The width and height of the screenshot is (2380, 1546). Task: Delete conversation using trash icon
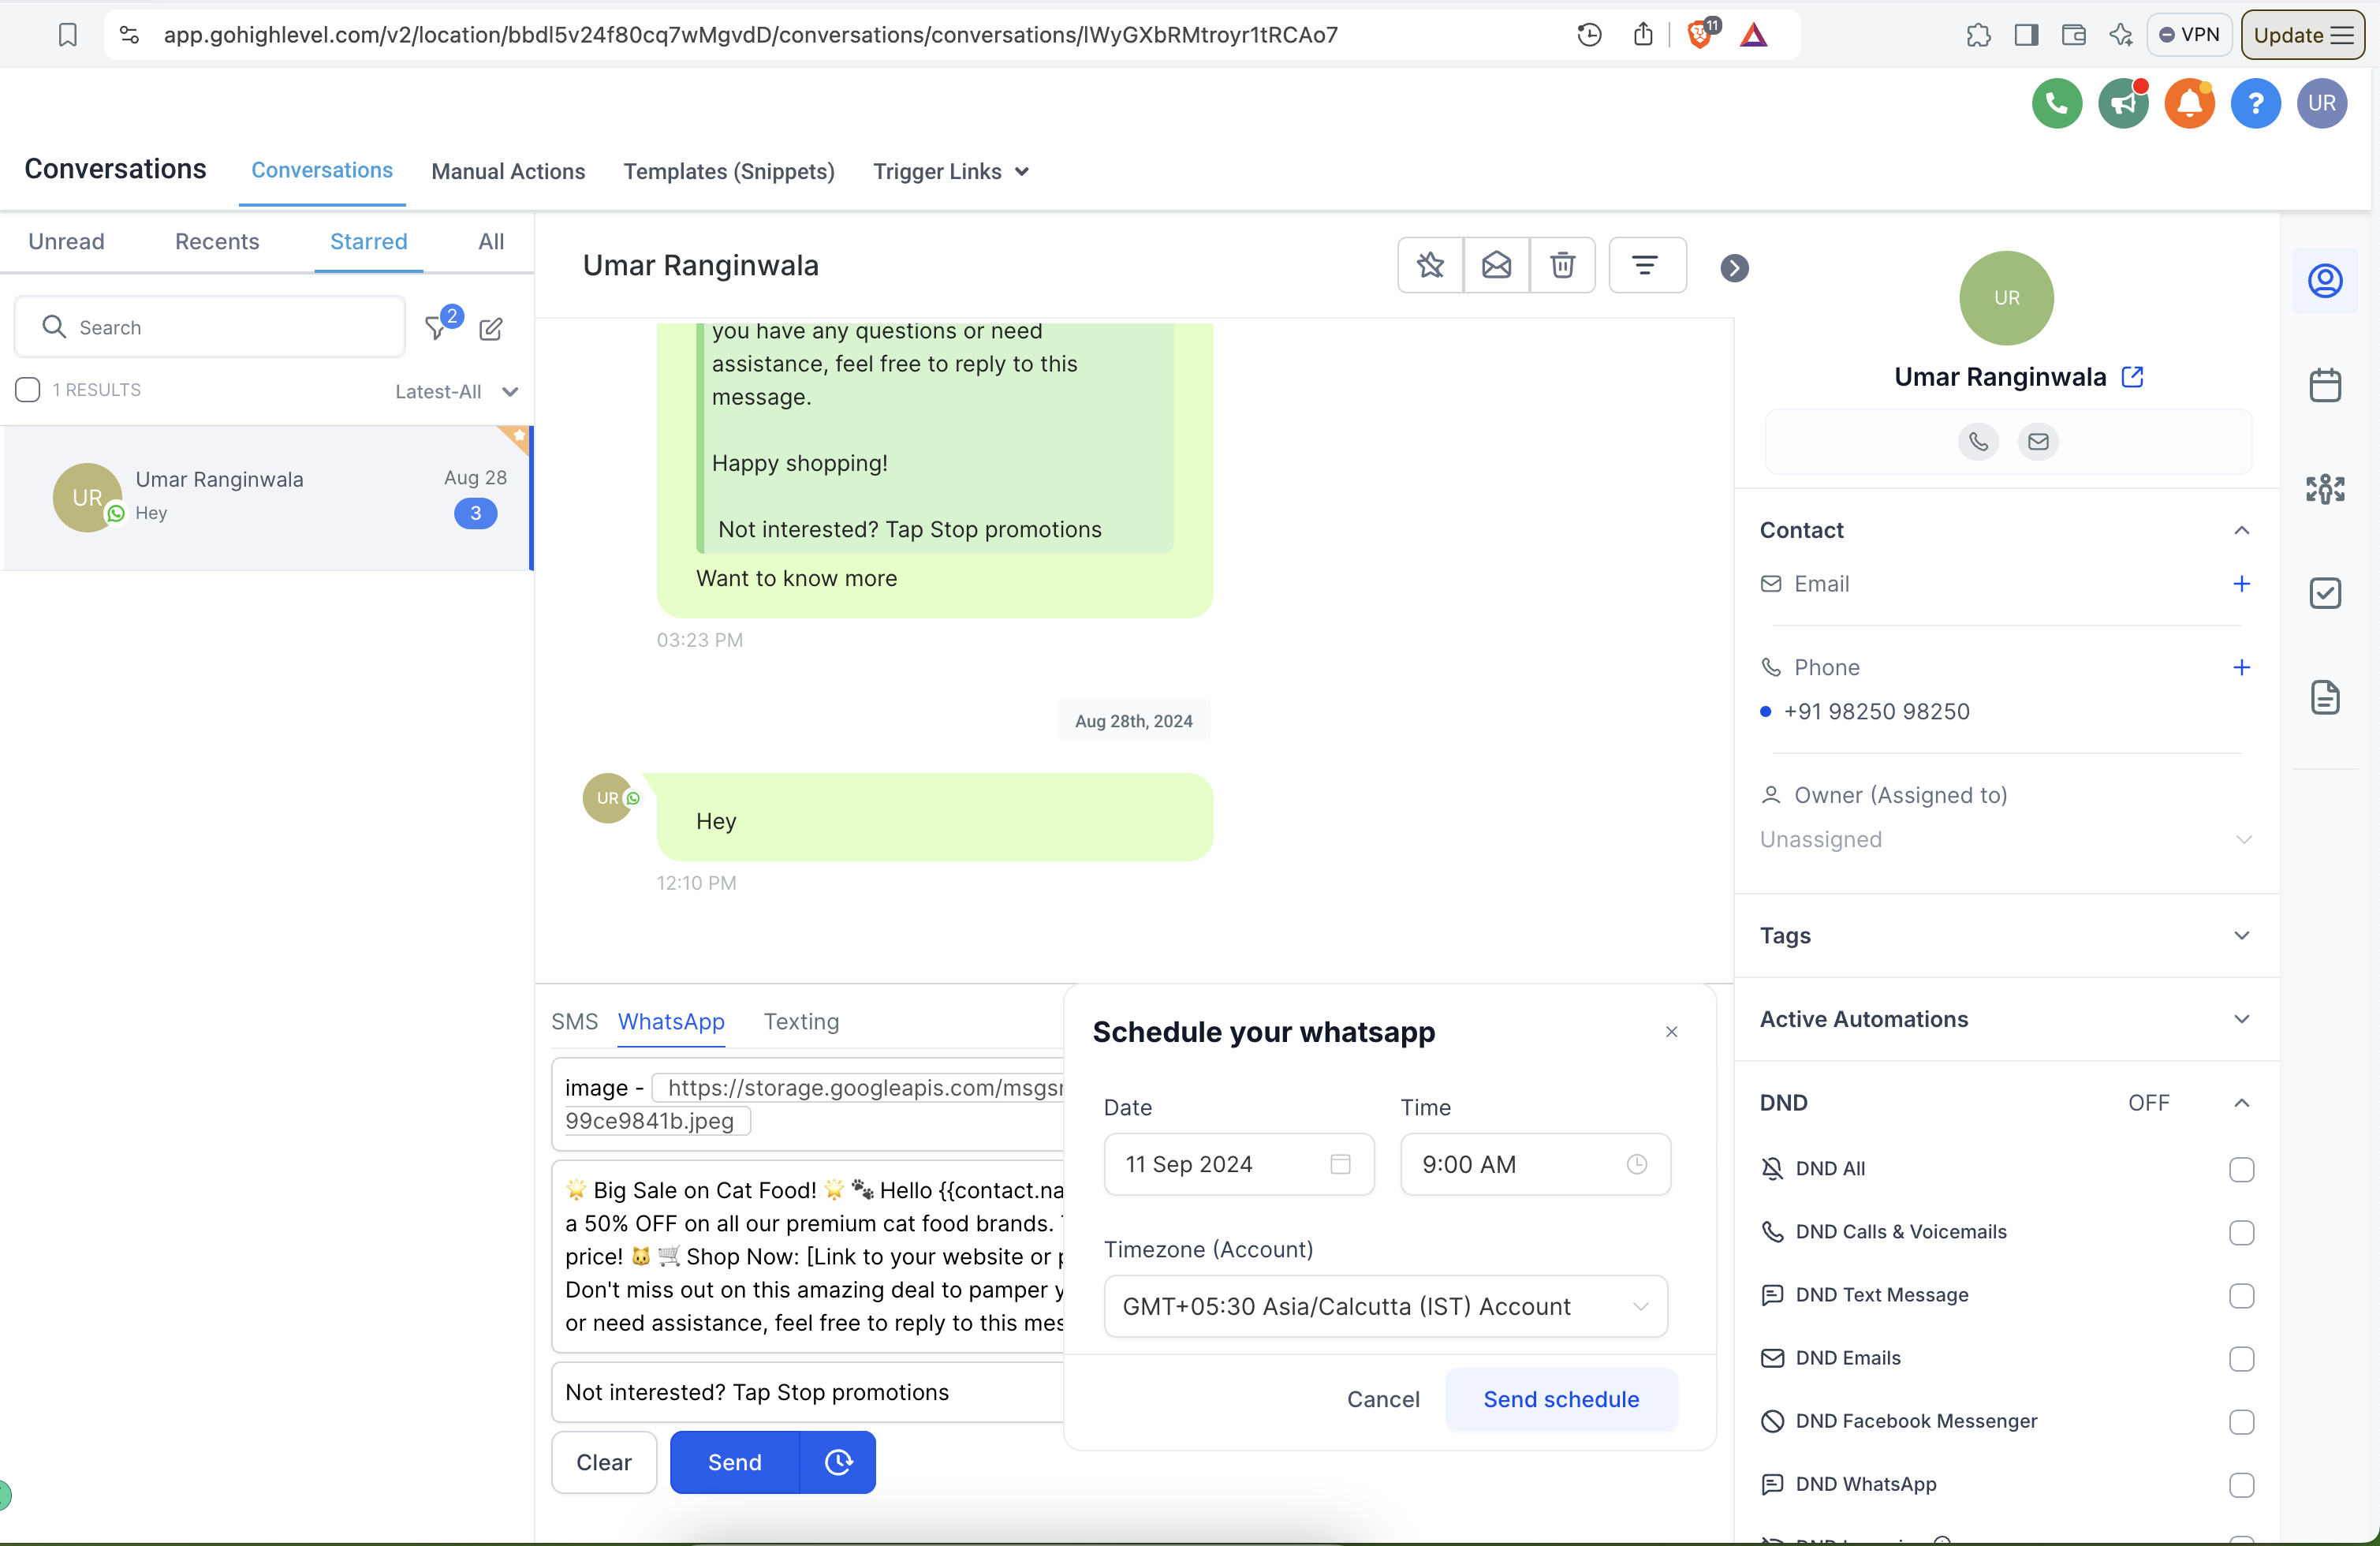[x=1562, y=265]
